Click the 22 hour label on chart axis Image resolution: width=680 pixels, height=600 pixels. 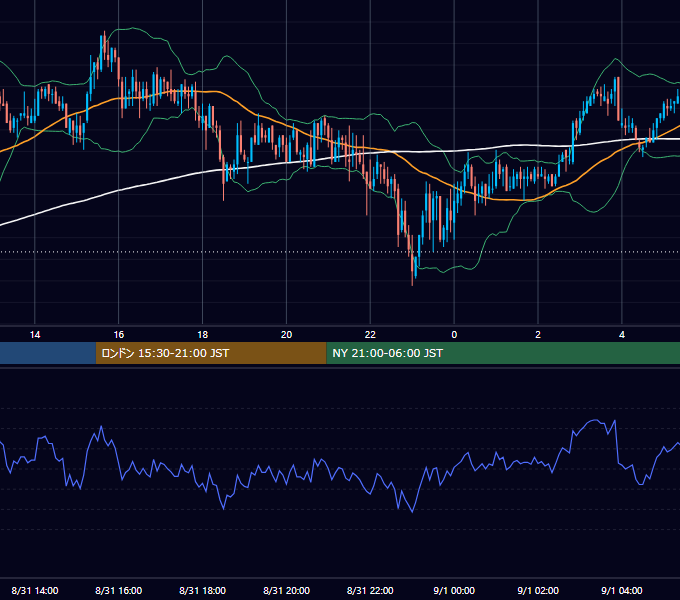[x=370, y=335]
